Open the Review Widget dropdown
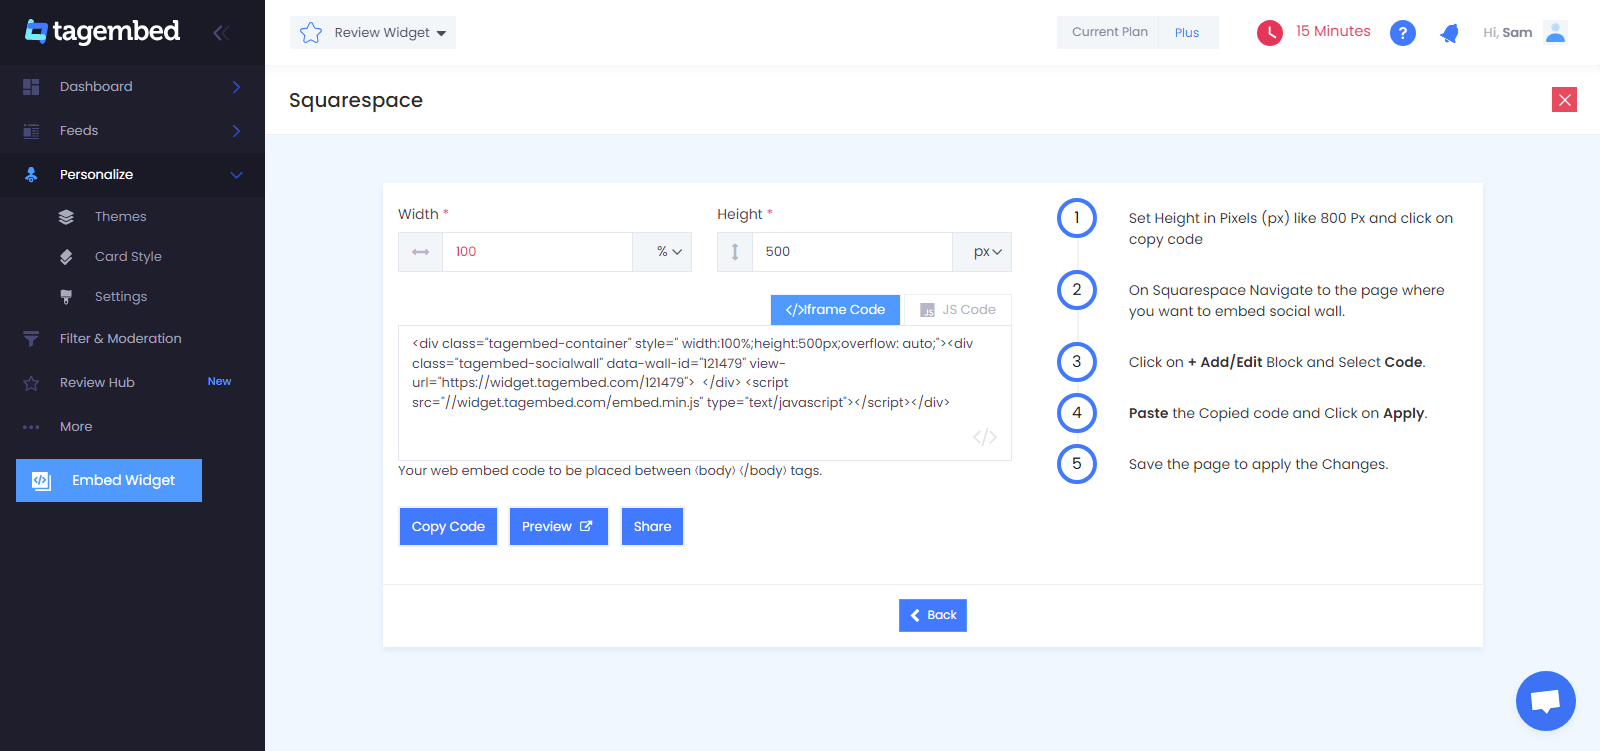The height and width of the screenshot is (751, 1600). tap(373, 33)
